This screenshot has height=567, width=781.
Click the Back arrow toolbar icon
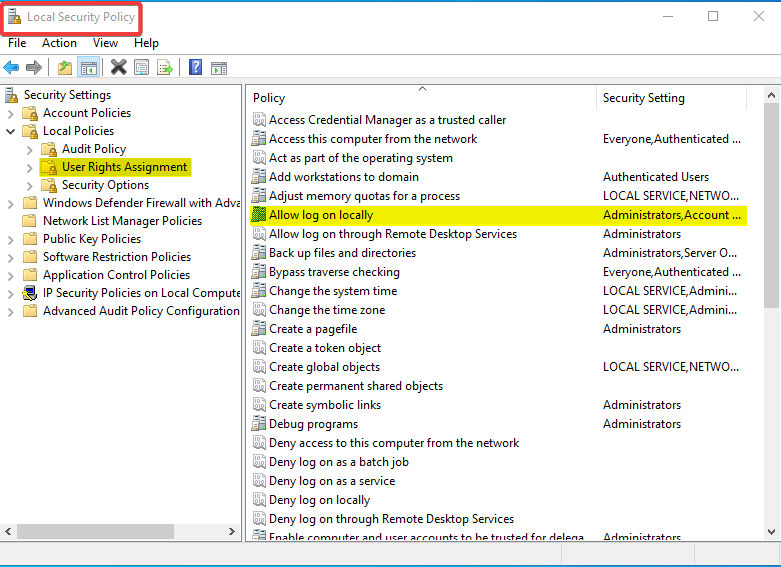coord(11,67)
